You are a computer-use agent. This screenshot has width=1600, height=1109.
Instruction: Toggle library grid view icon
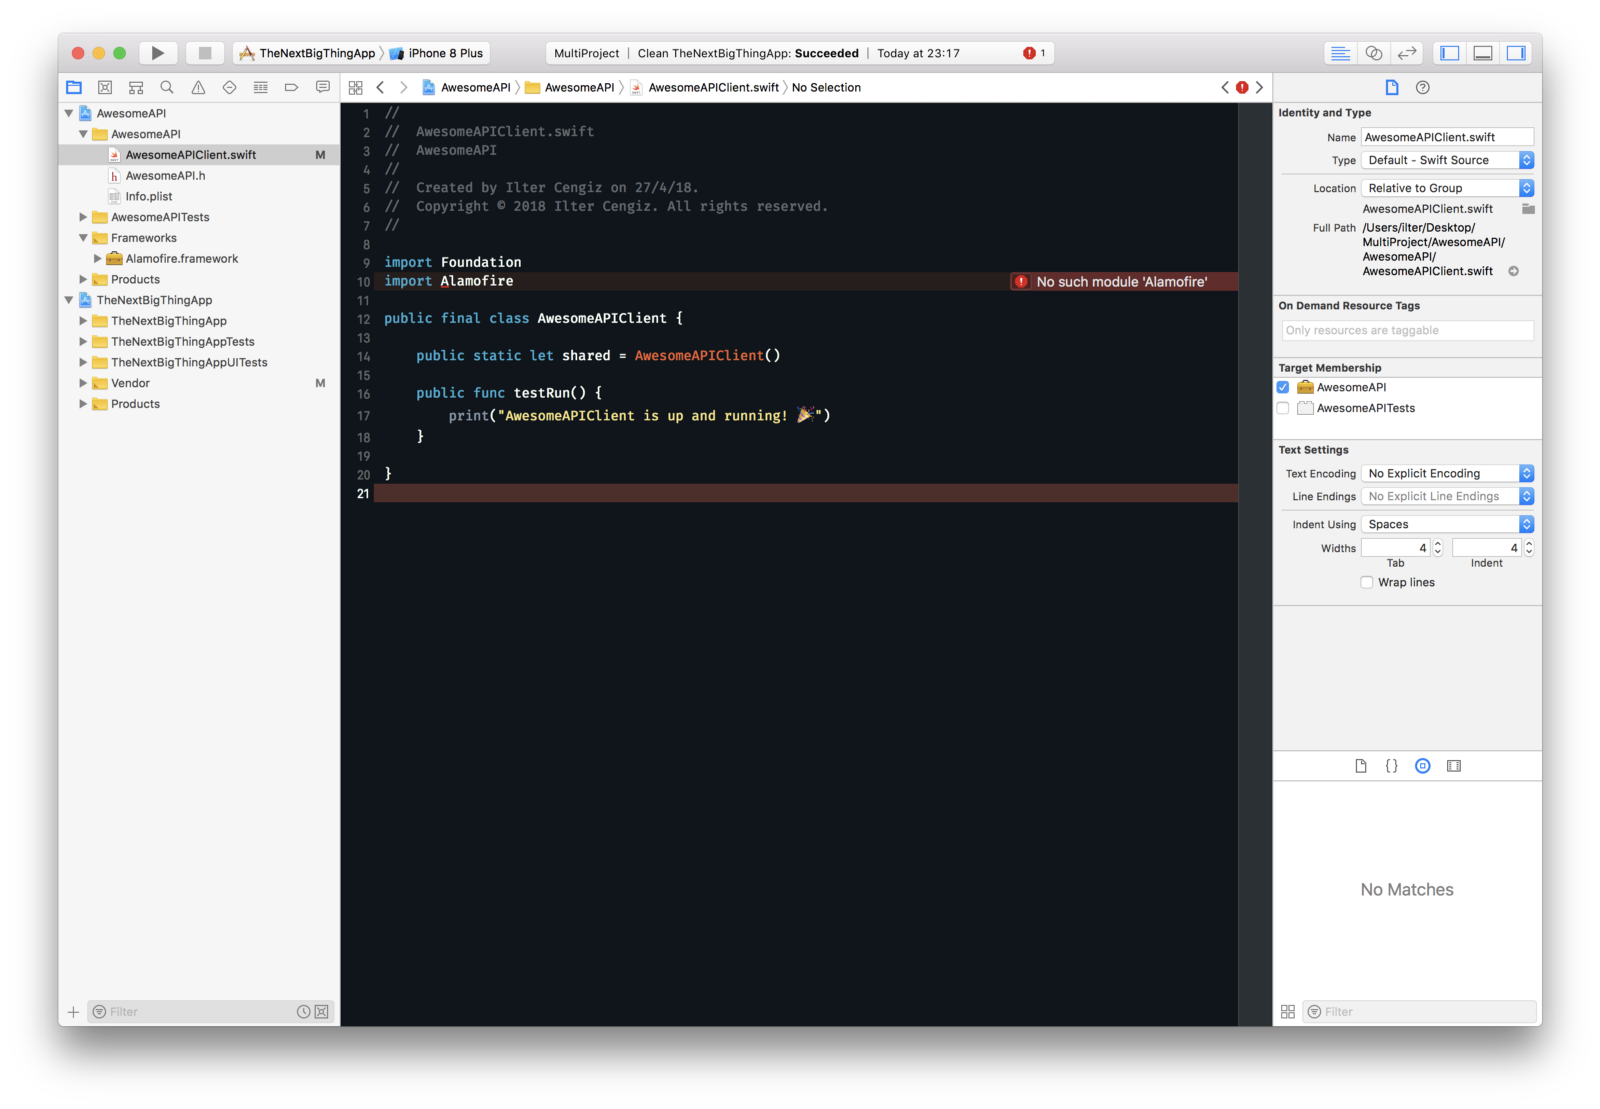(x=1287, y=1011)
